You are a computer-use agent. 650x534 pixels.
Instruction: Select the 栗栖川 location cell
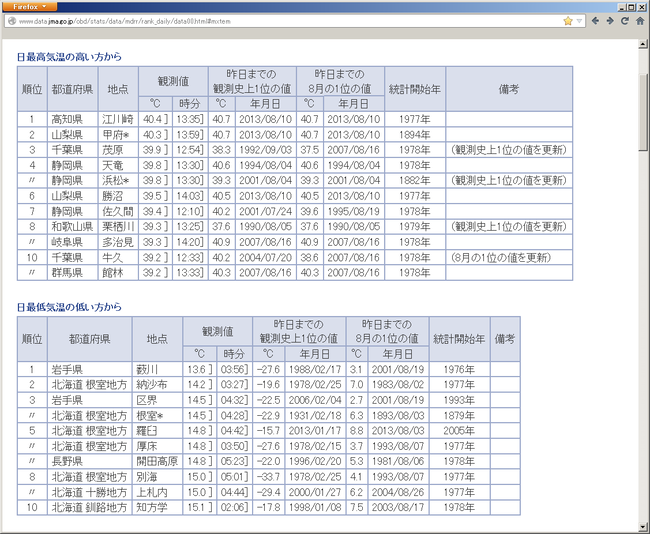point(118,227)
